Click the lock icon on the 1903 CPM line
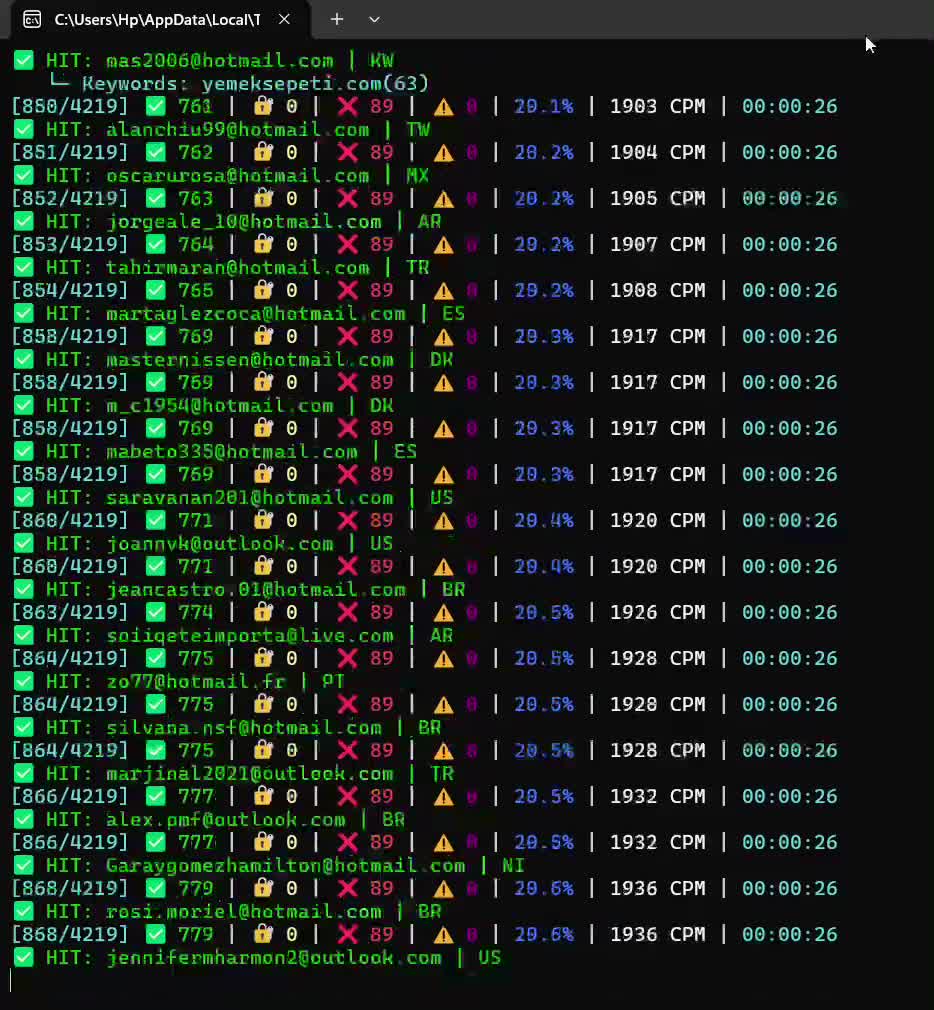 [263, 106]
